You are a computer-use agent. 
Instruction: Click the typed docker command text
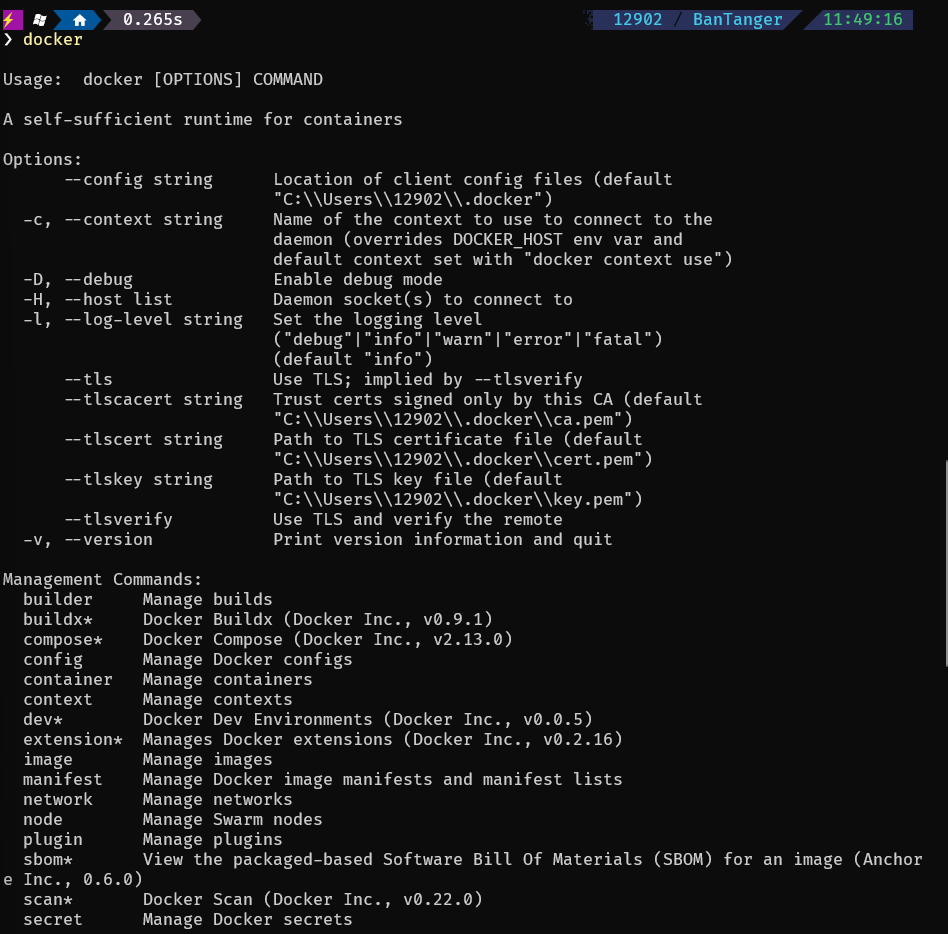[x=53, y=40]
